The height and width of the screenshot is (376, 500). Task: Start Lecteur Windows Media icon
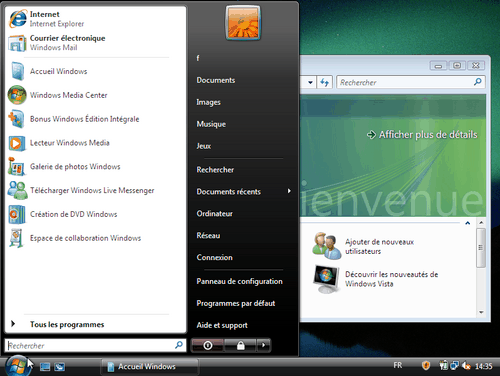[x=17, y=143]
